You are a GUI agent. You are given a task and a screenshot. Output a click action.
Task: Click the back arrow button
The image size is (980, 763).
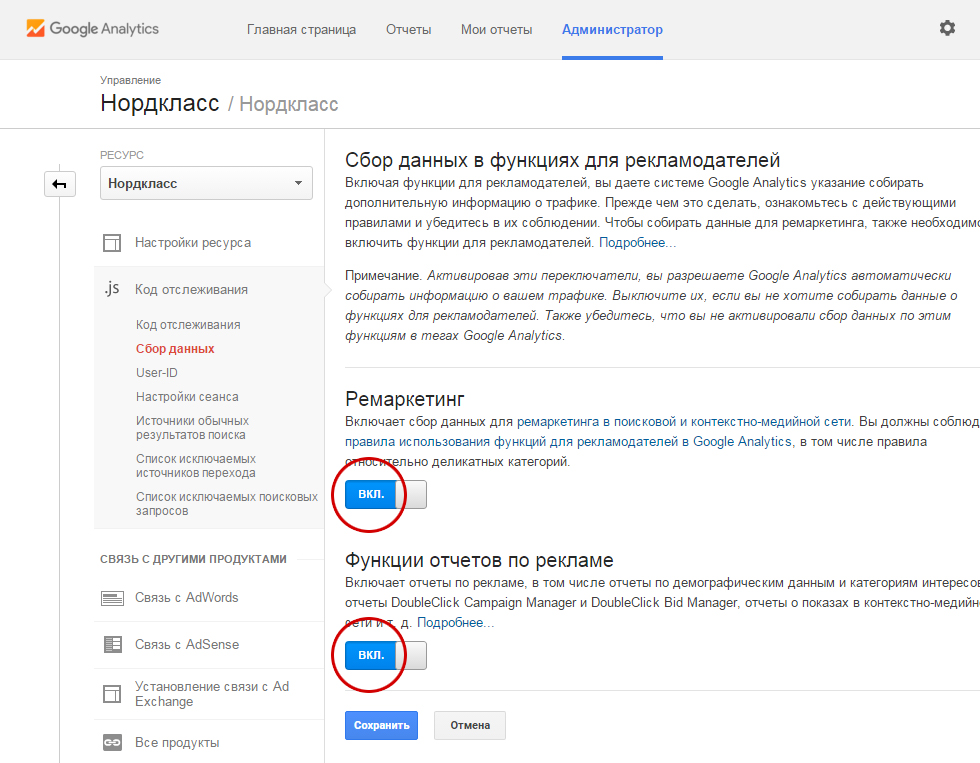(60, 184)
